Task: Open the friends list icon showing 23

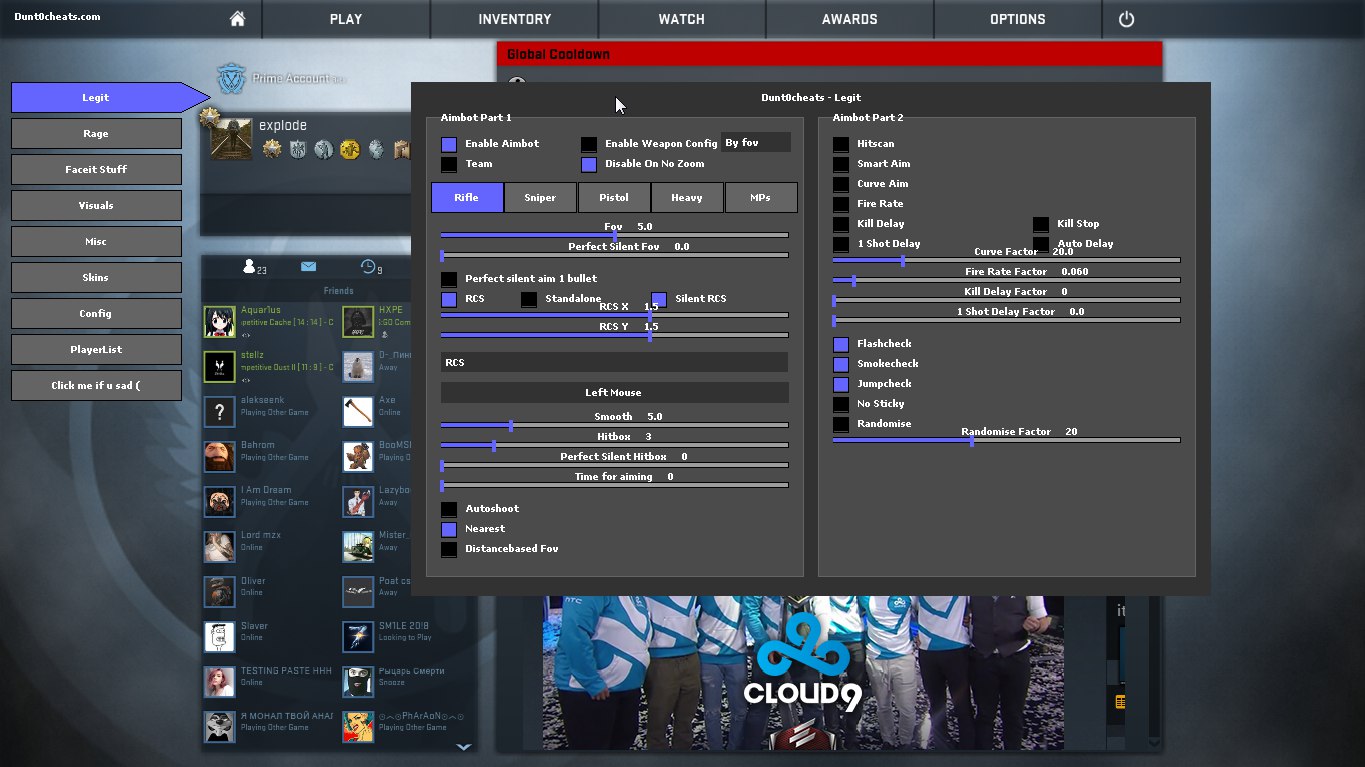Action: click(254, 267)
